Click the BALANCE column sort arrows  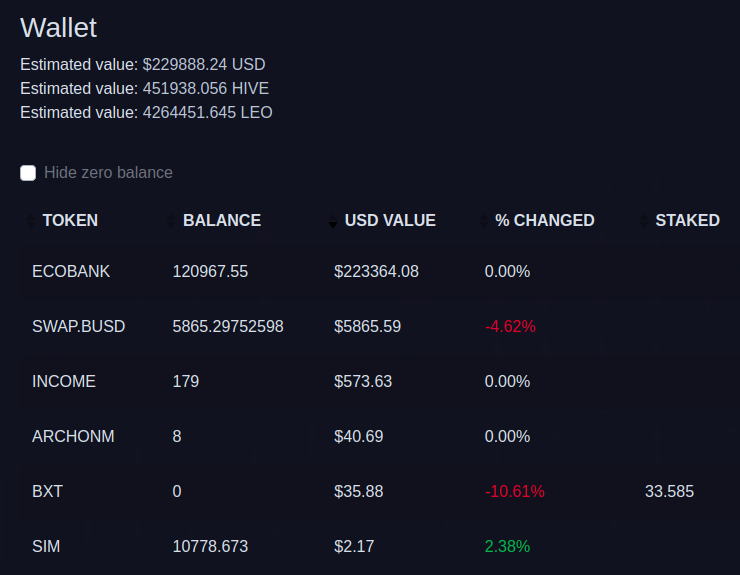[x=171, y=220]
